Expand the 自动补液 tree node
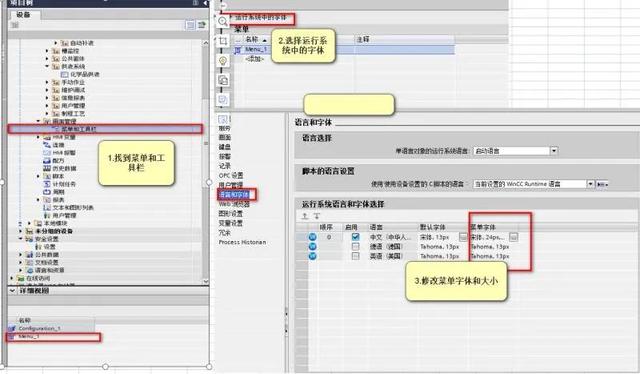Image resolution: width=640 pixels, height=374 pixels. 56,43
